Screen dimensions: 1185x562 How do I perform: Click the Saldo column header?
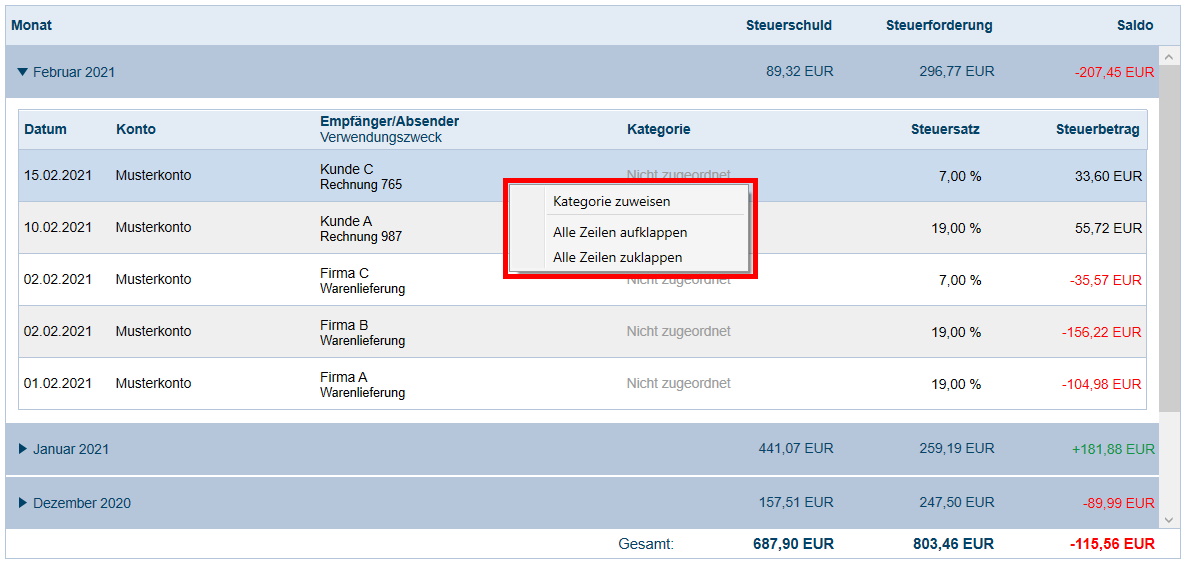[1134, 25]
